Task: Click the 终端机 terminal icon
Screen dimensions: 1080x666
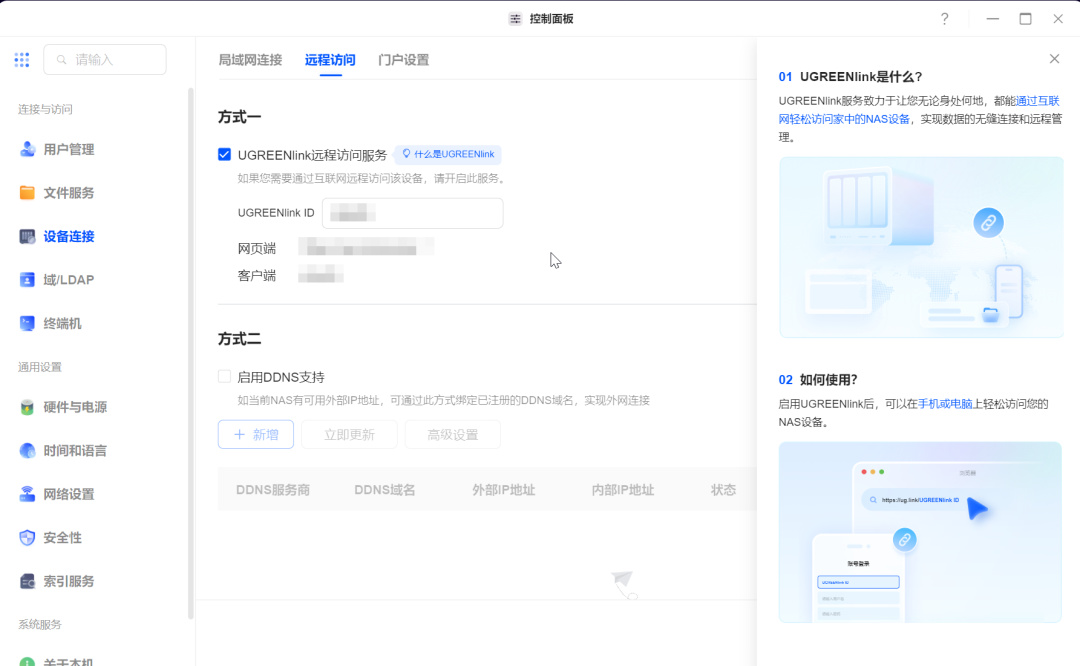Action: [27, 323]
